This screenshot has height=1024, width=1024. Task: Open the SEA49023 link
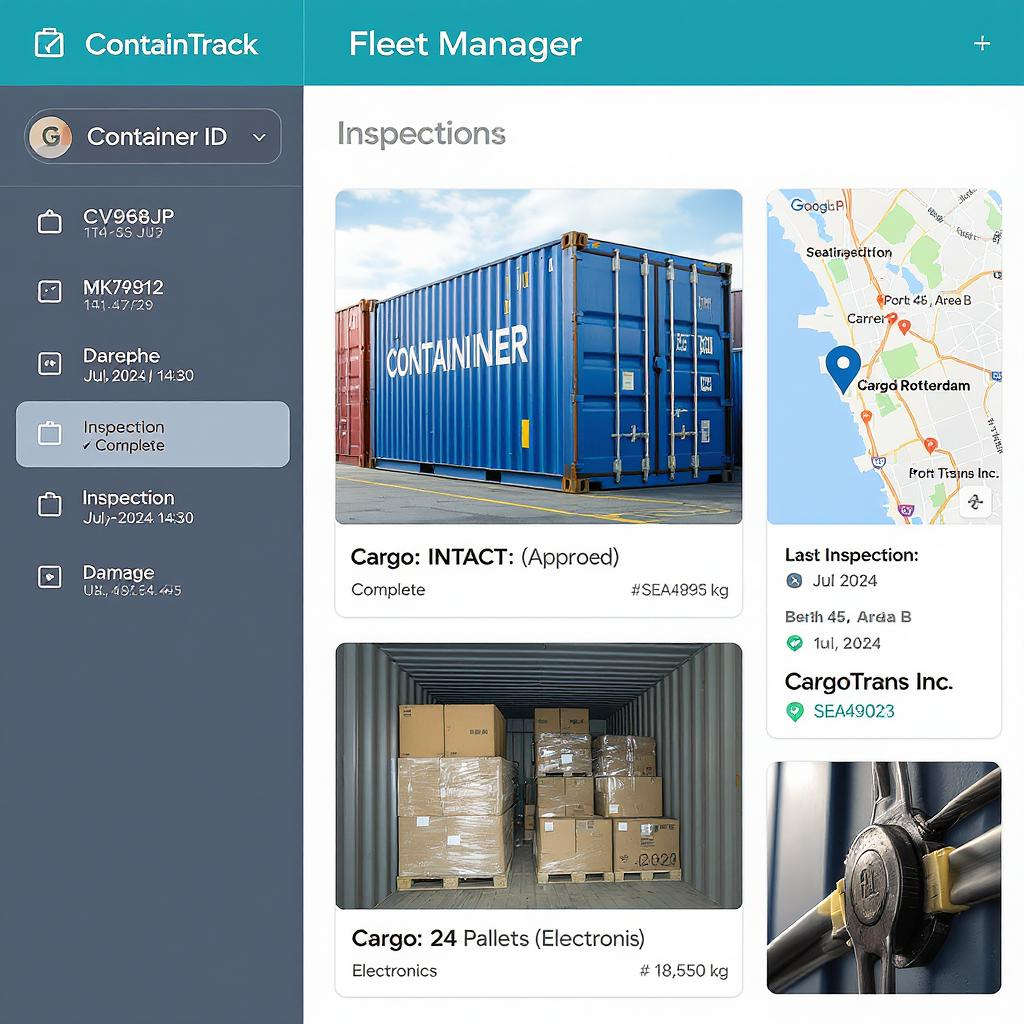(x=854, y=711)
